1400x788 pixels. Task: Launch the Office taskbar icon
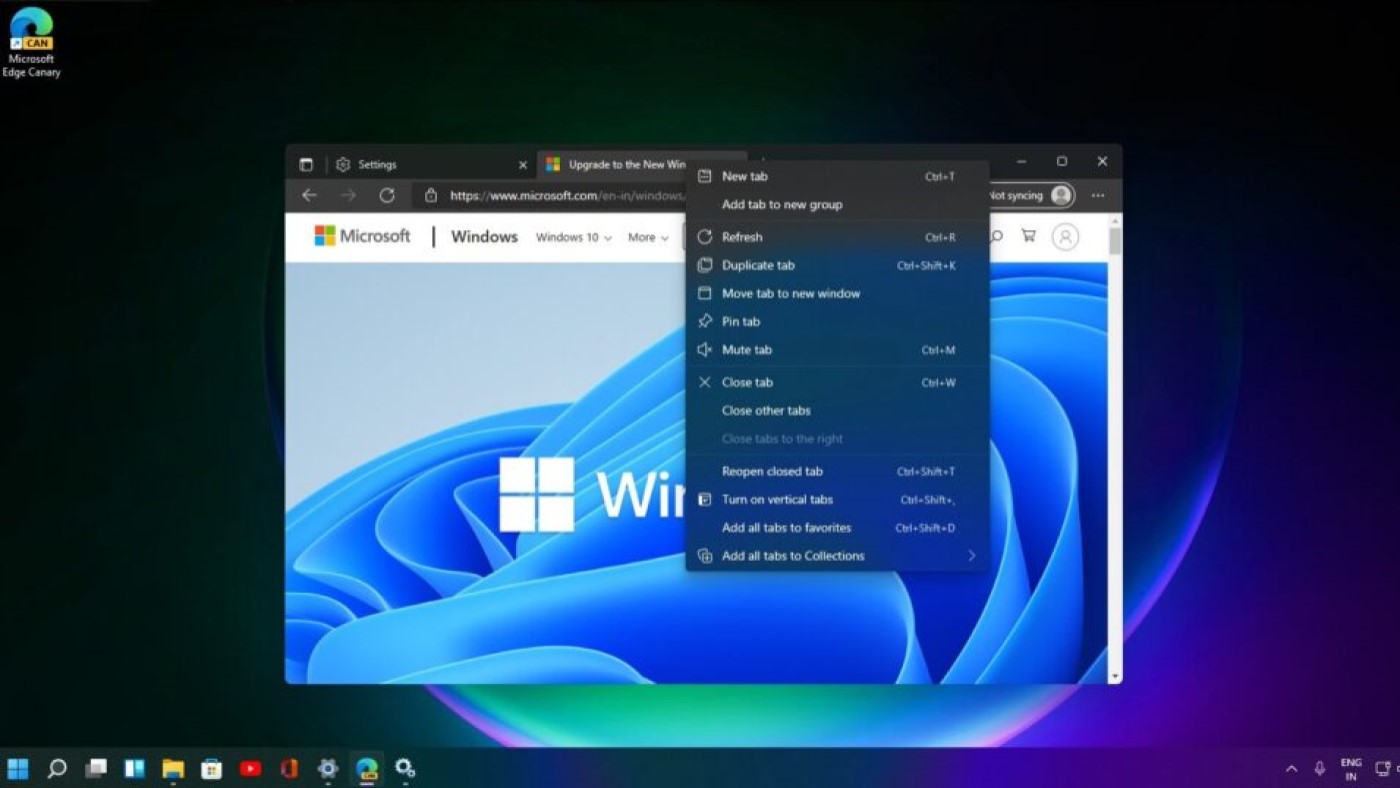click(x=289, y=768)
